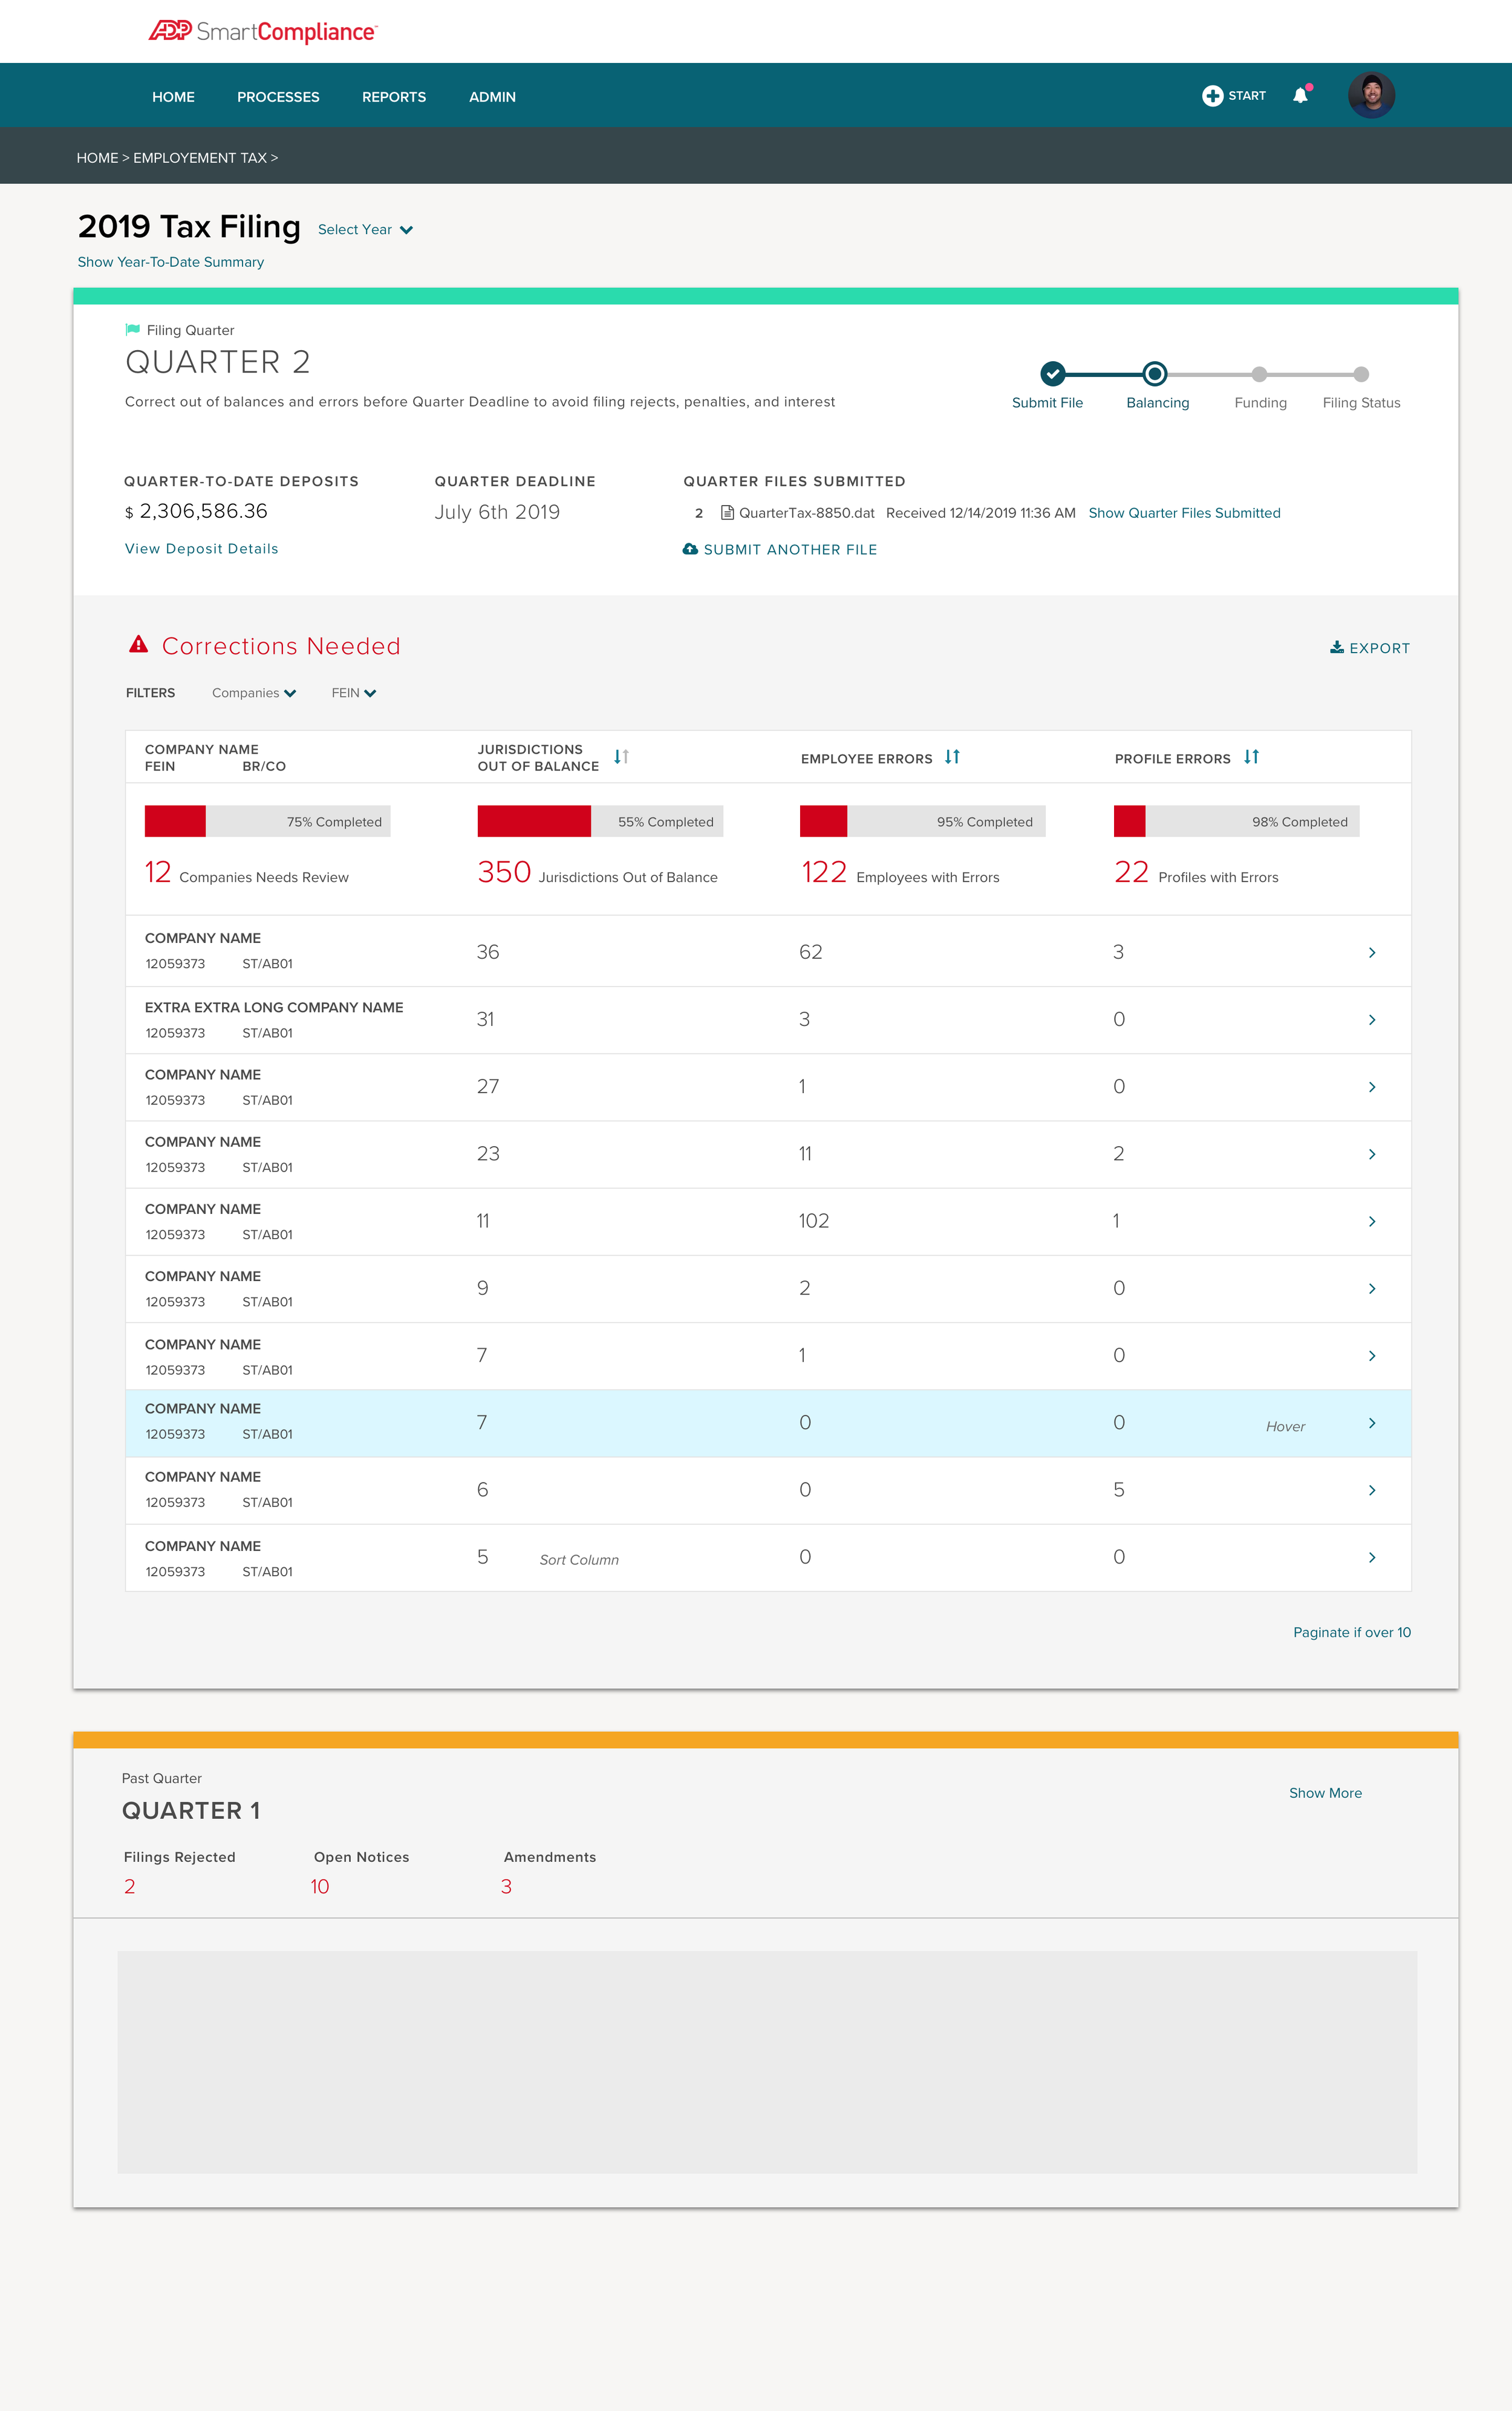1512x2411 pixels.
Task: Go to the Reports menu
Action: [393, 97]
